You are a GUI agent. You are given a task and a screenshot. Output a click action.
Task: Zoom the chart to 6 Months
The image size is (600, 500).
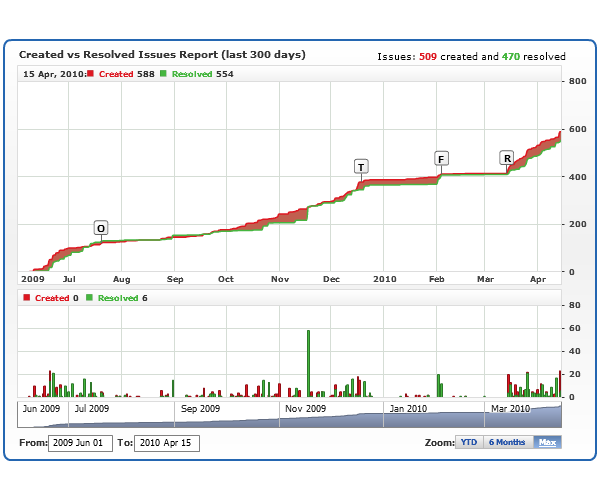(x=506, y=442)
